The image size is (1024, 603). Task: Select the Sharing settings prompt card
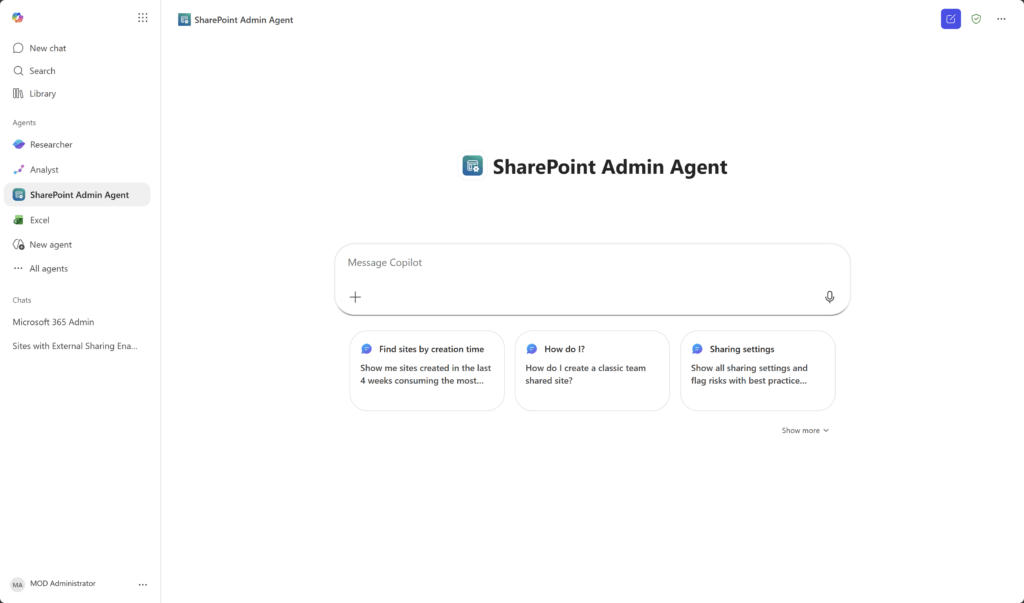[758, 370]
